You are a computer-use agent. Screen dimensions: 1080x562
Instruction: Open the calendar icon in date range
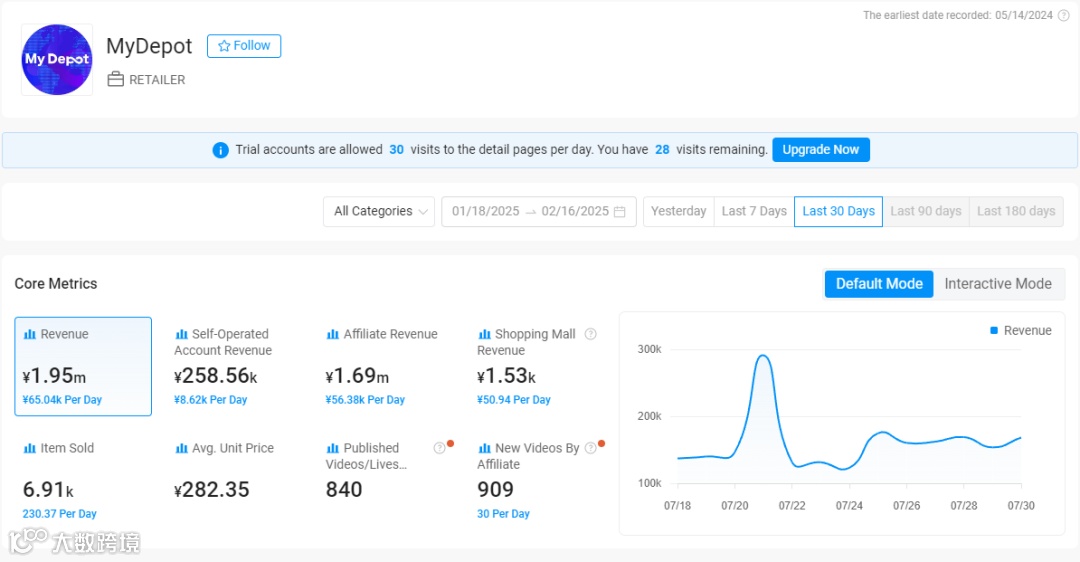(620, 211)
